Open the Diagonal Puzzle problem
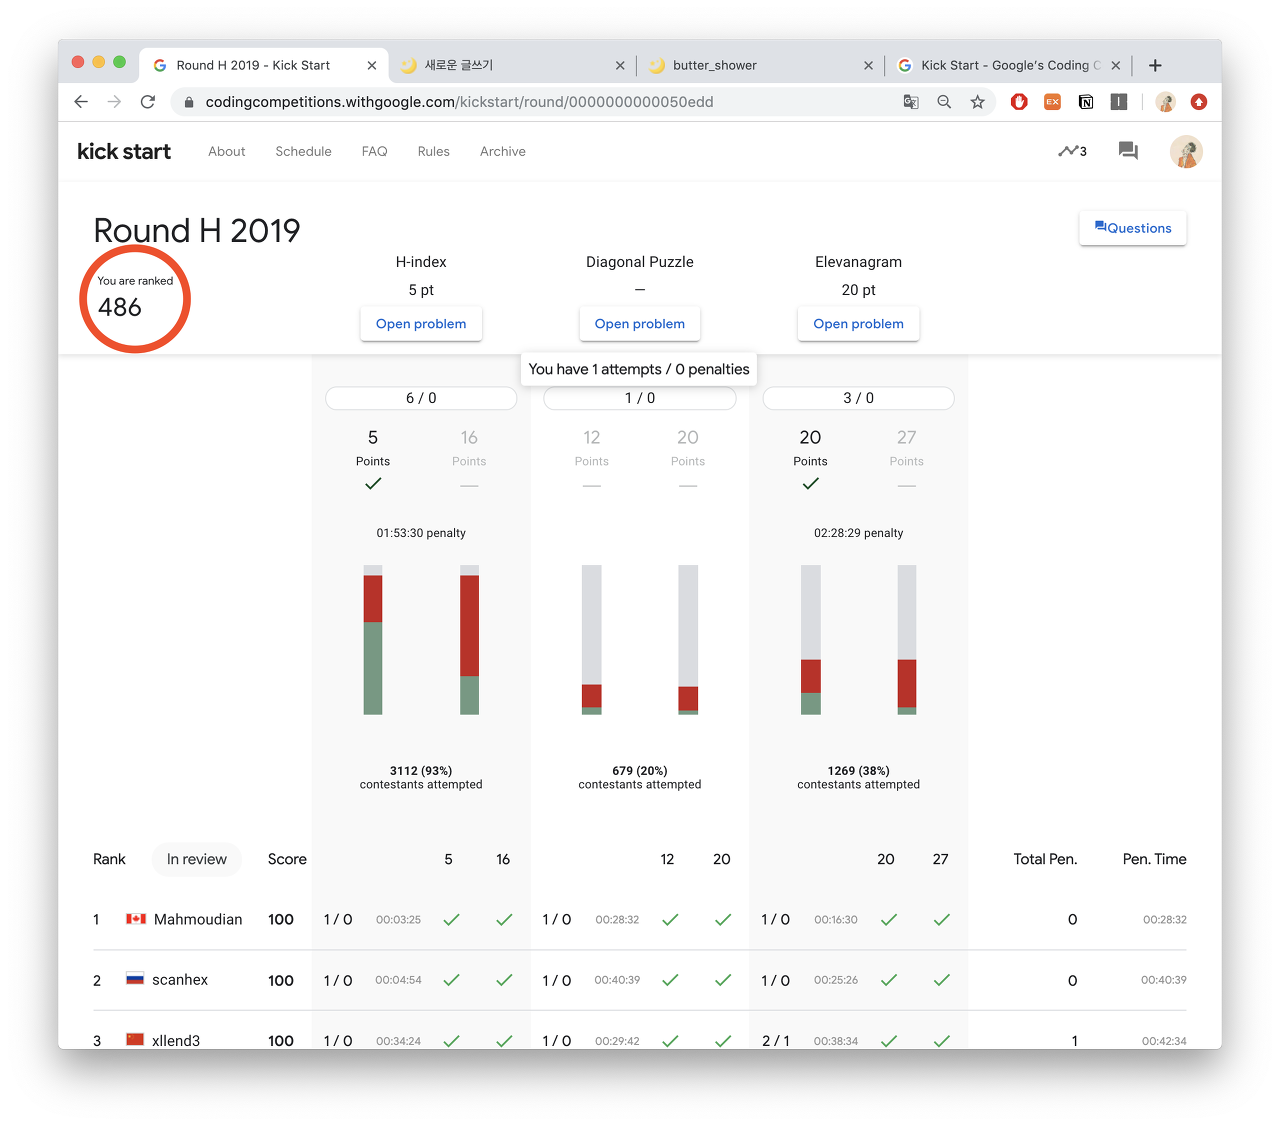The height and width of the screenshot is (1126, 1280). coord(640,324)
